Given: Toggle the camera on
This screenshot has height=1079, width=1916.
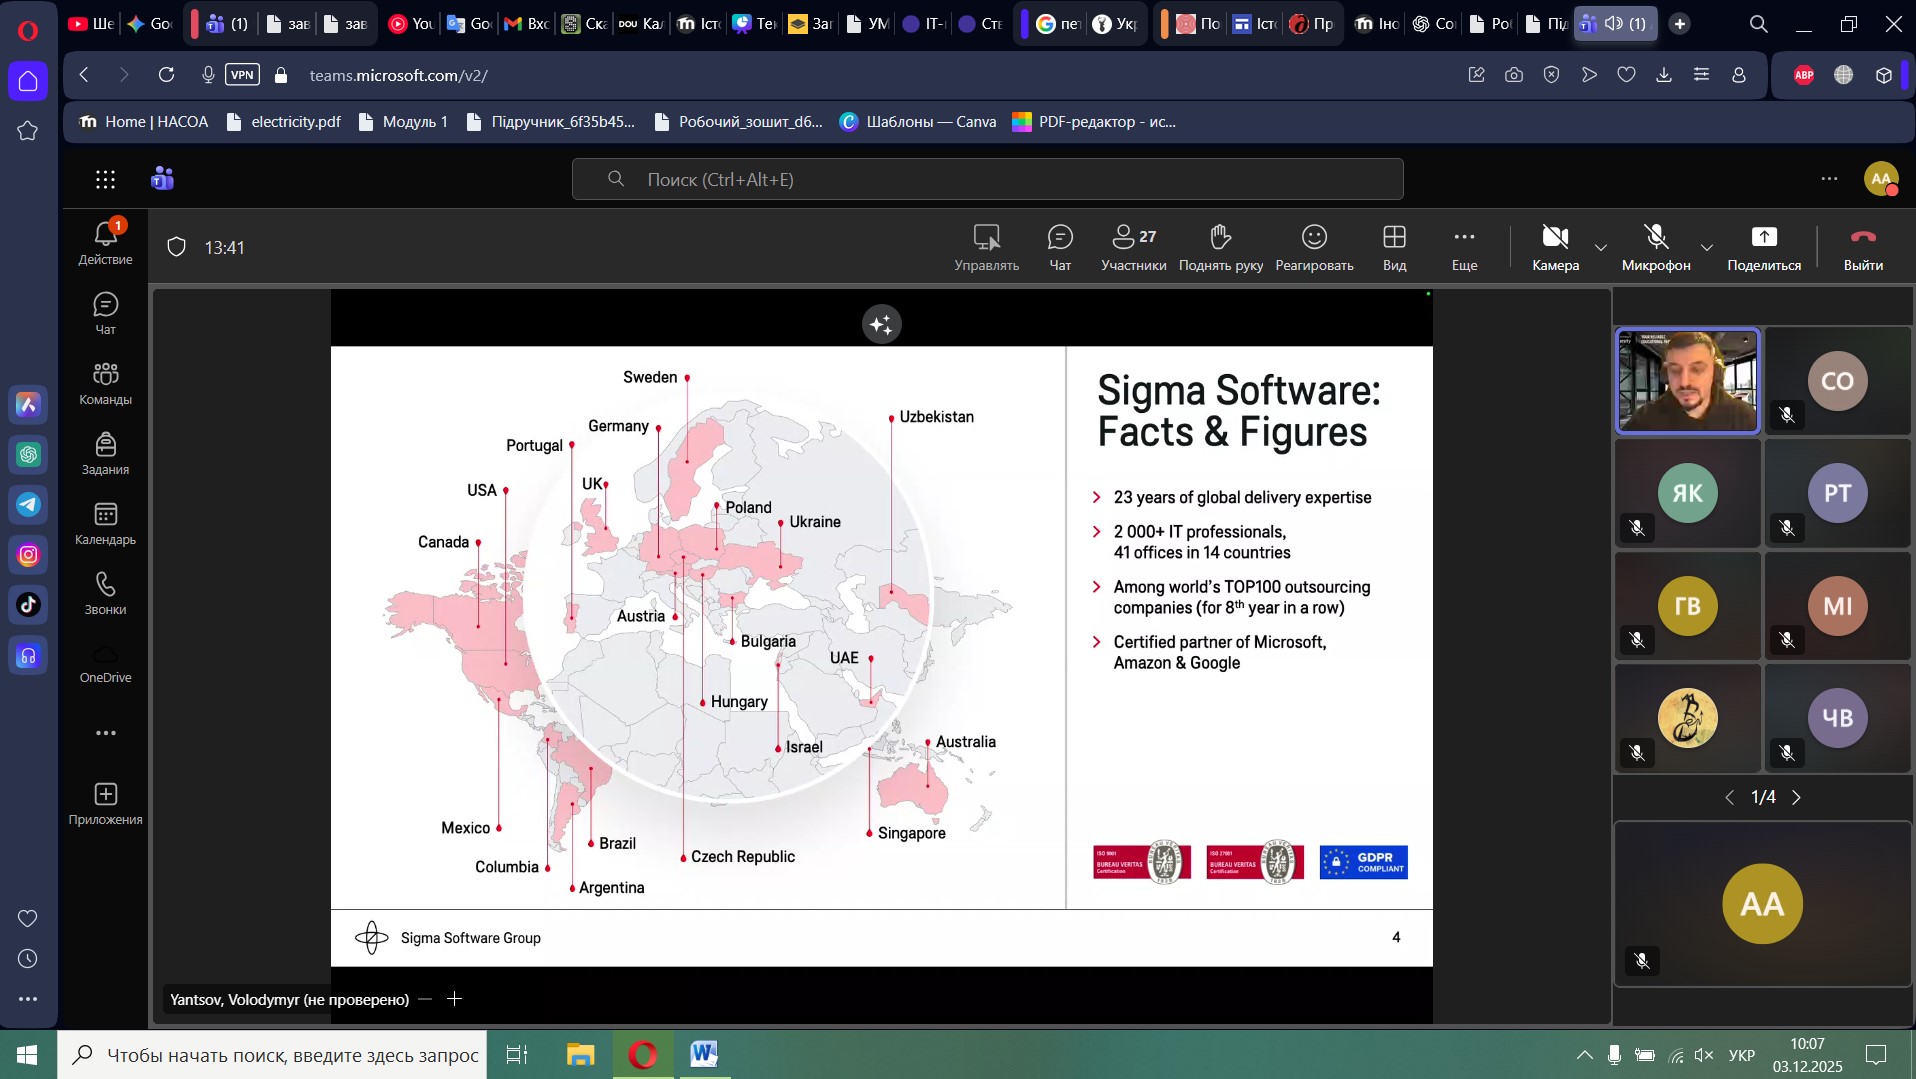Looking at the screenshot, I should pos(1554,246).
